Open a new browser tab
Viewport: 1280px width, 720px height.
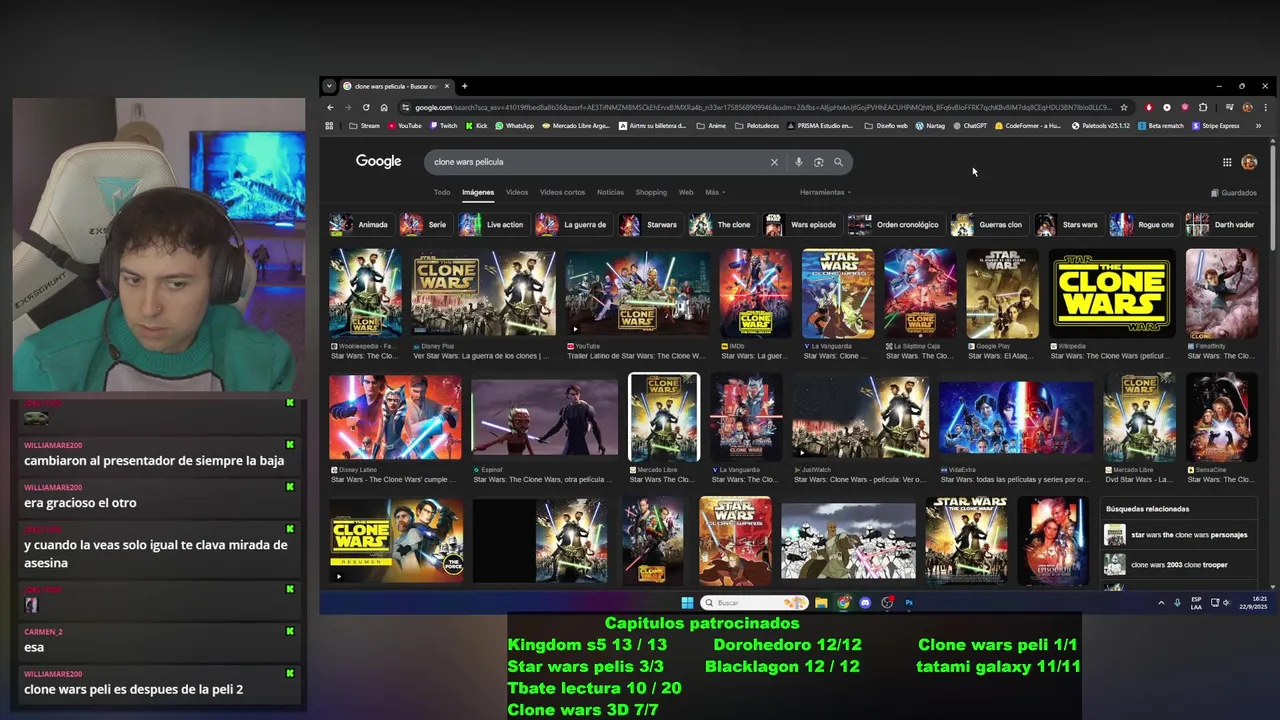coord(464,86)
